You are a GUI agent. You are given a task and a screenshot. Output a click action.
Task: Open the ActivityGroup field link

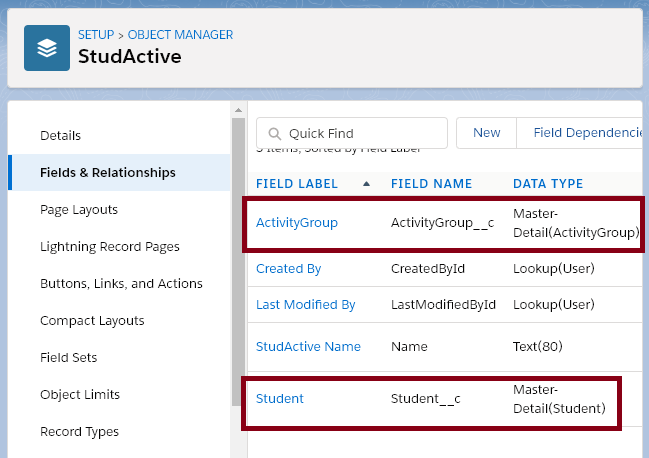pyautogui.click(x=297, y=223)
